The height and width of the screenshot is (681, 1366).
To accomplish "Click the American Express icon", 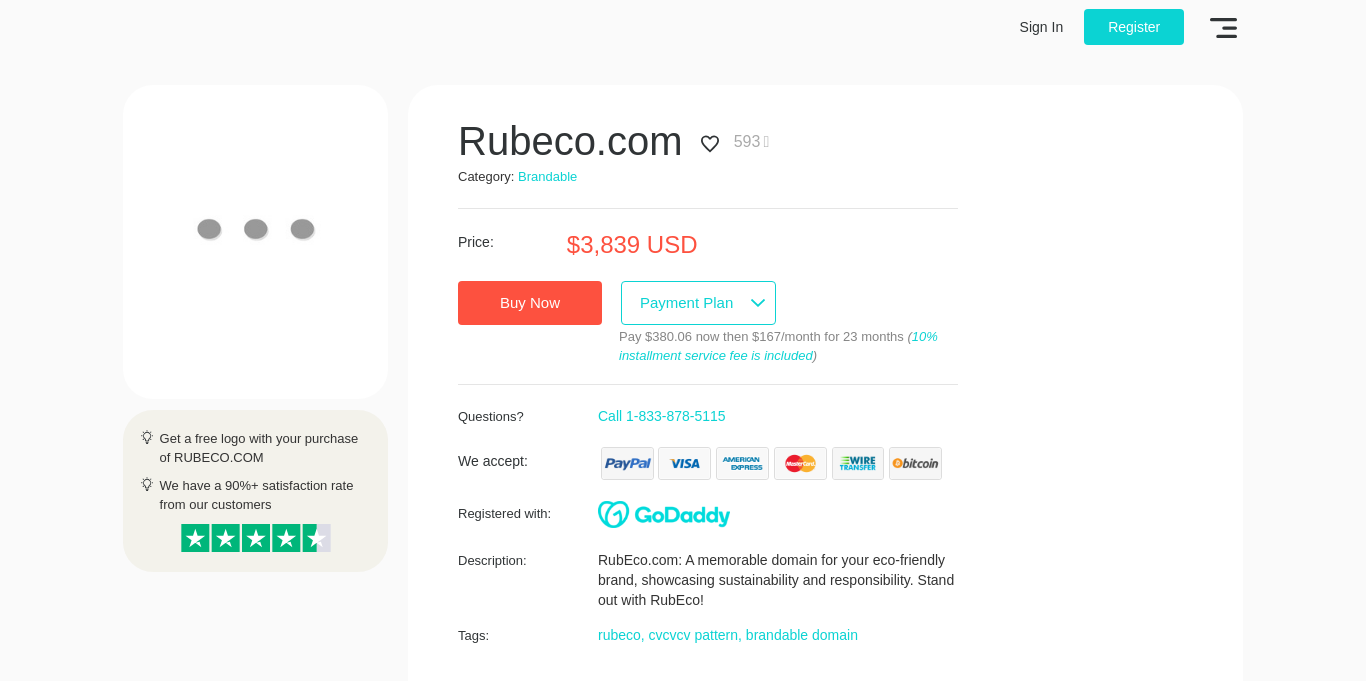I will point(742,463).
